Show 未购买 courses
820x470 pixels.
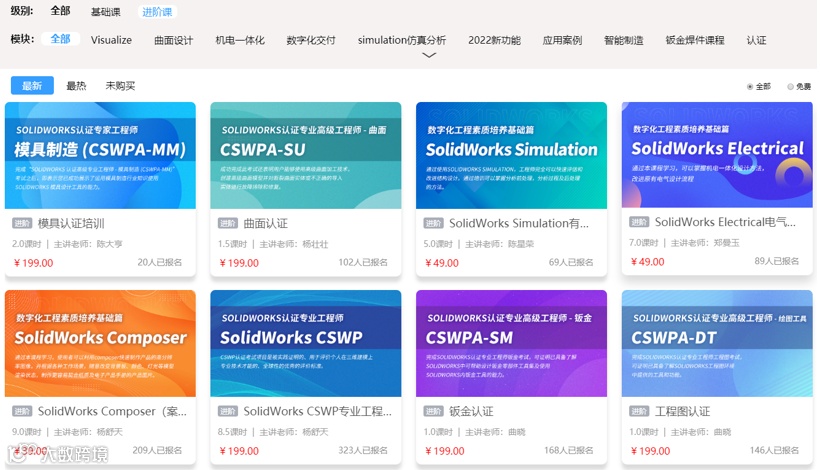click(120, 86)
